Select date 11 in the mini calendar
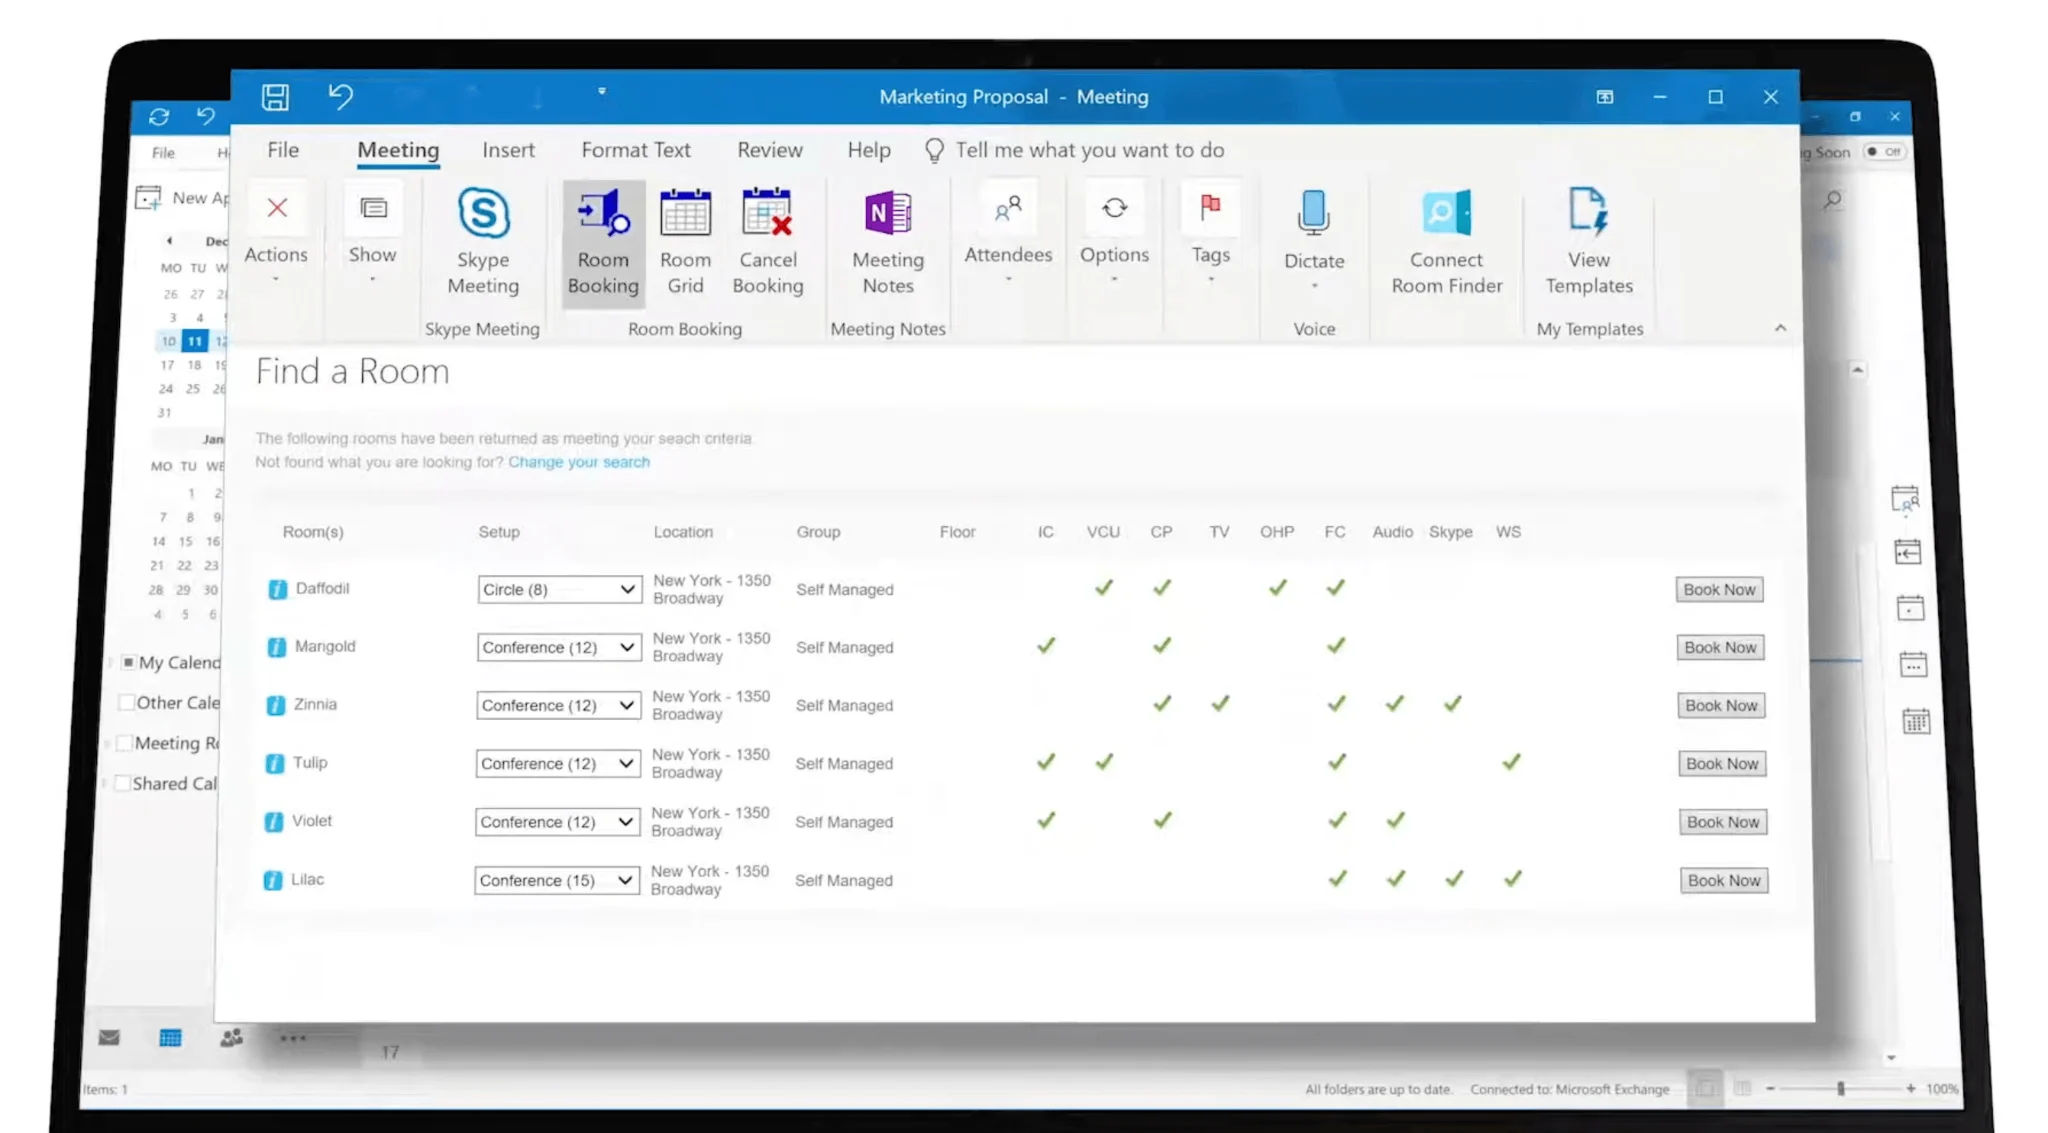The width and height of the screenshot is (2048, 1133). (x=195, y=341)
